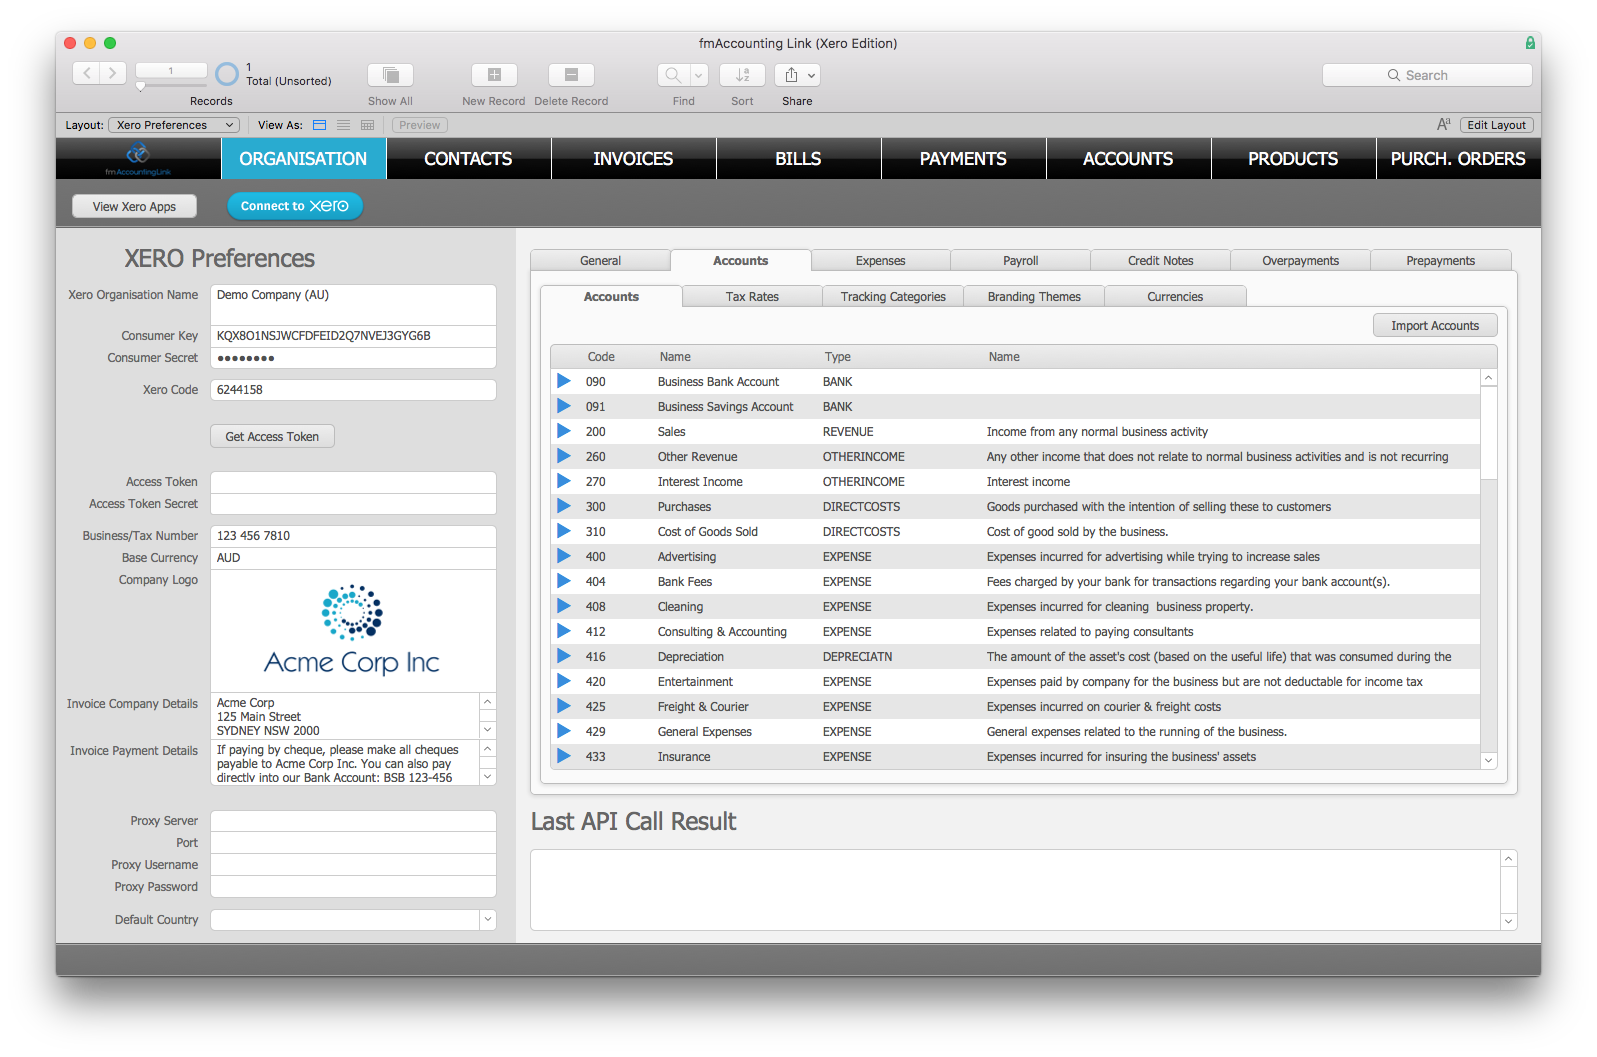
Task: Click the Delete Record icon
Action: click(x=571, y=75)
